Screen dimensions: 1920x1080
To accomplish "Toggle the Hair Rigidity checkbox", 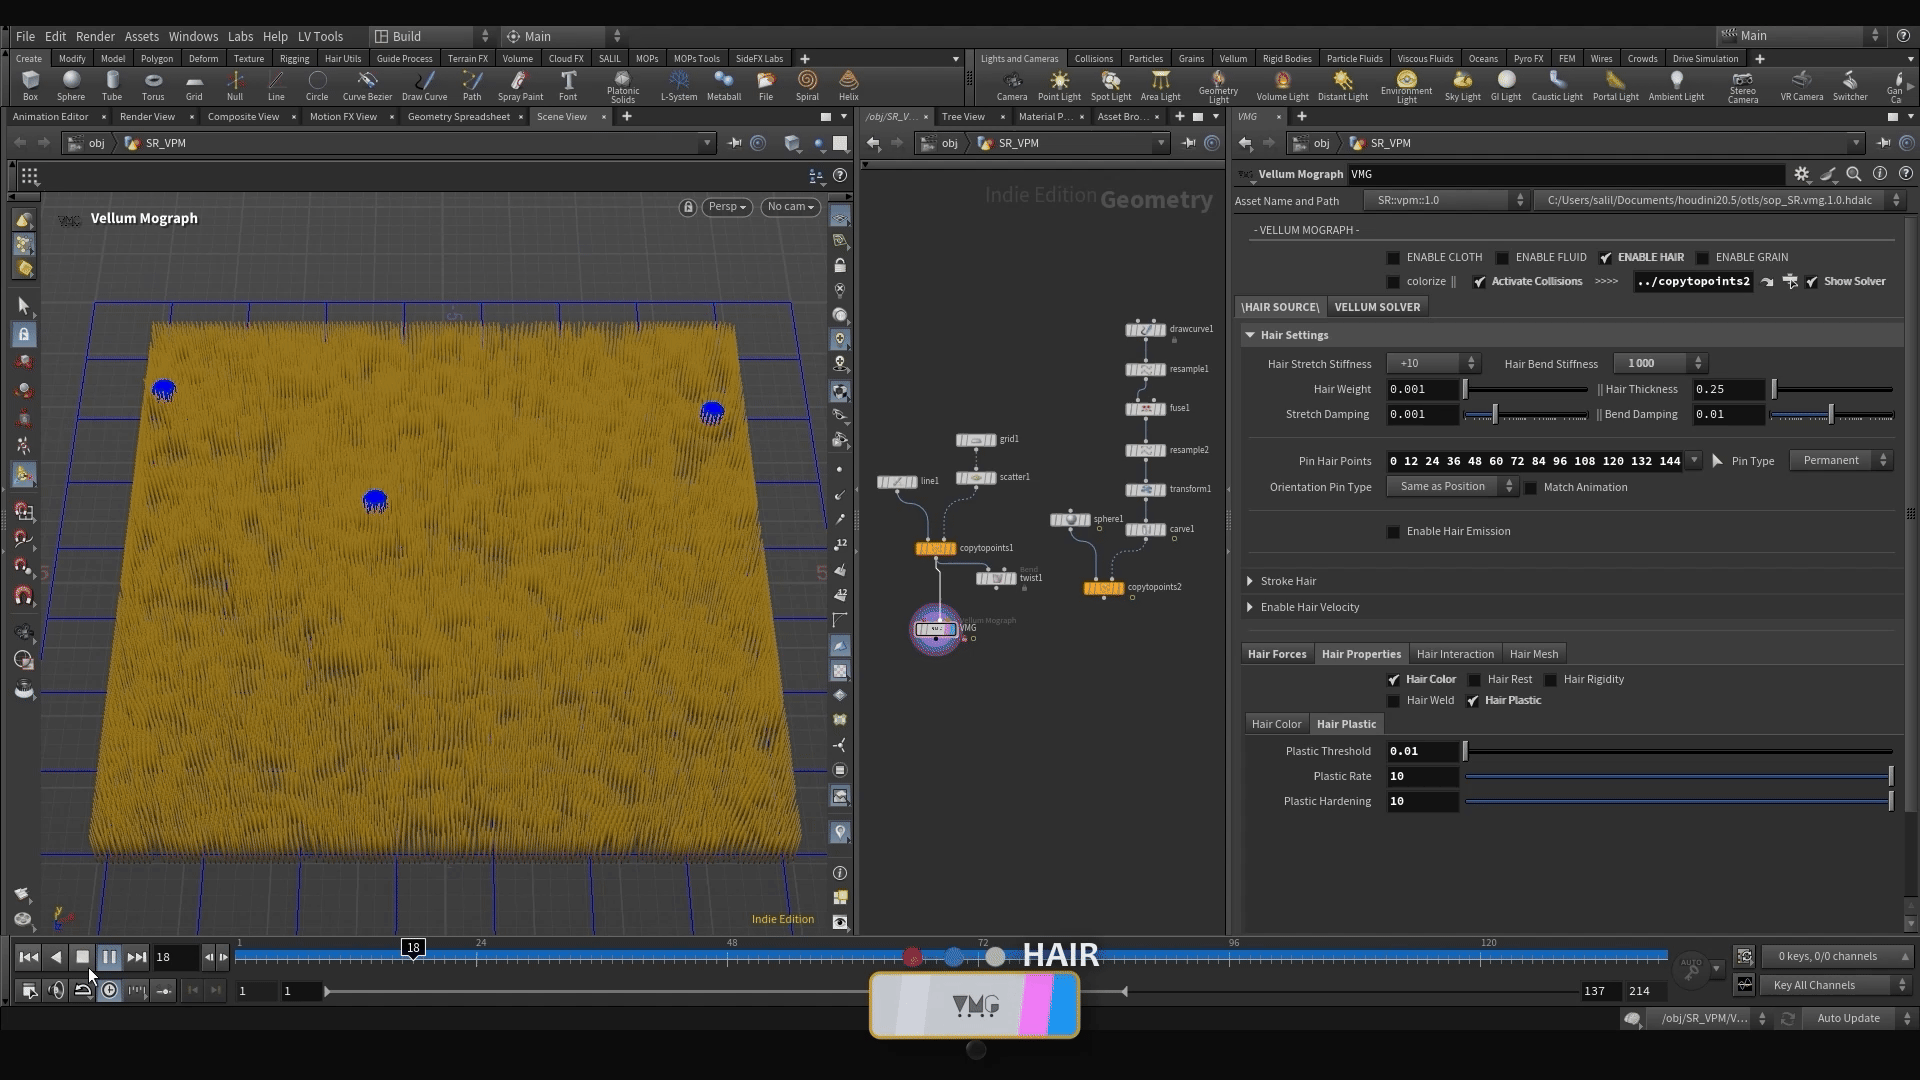I will pyautogui.click(x=1550, y=680).
